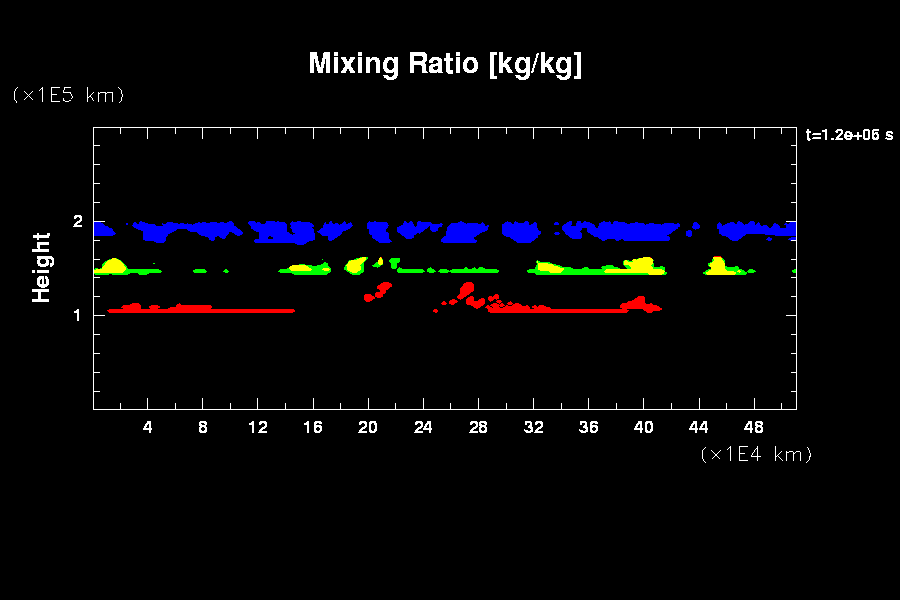Viewport: 900px width, 600px height.
Task: Click the "Mixing Ratio [kg/kg]" plot title
Action: 445,64
